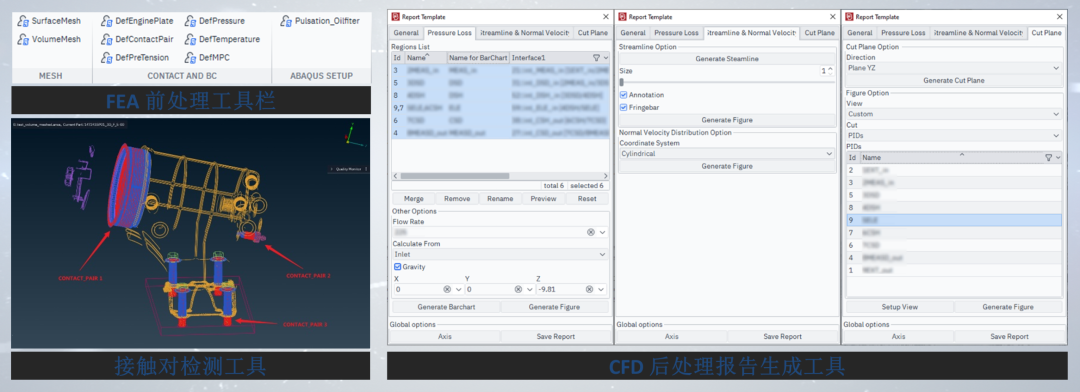Open the DefPressure tool
Image resolution: width=1080 pixels, height=392 pixels.
[214, 21]
